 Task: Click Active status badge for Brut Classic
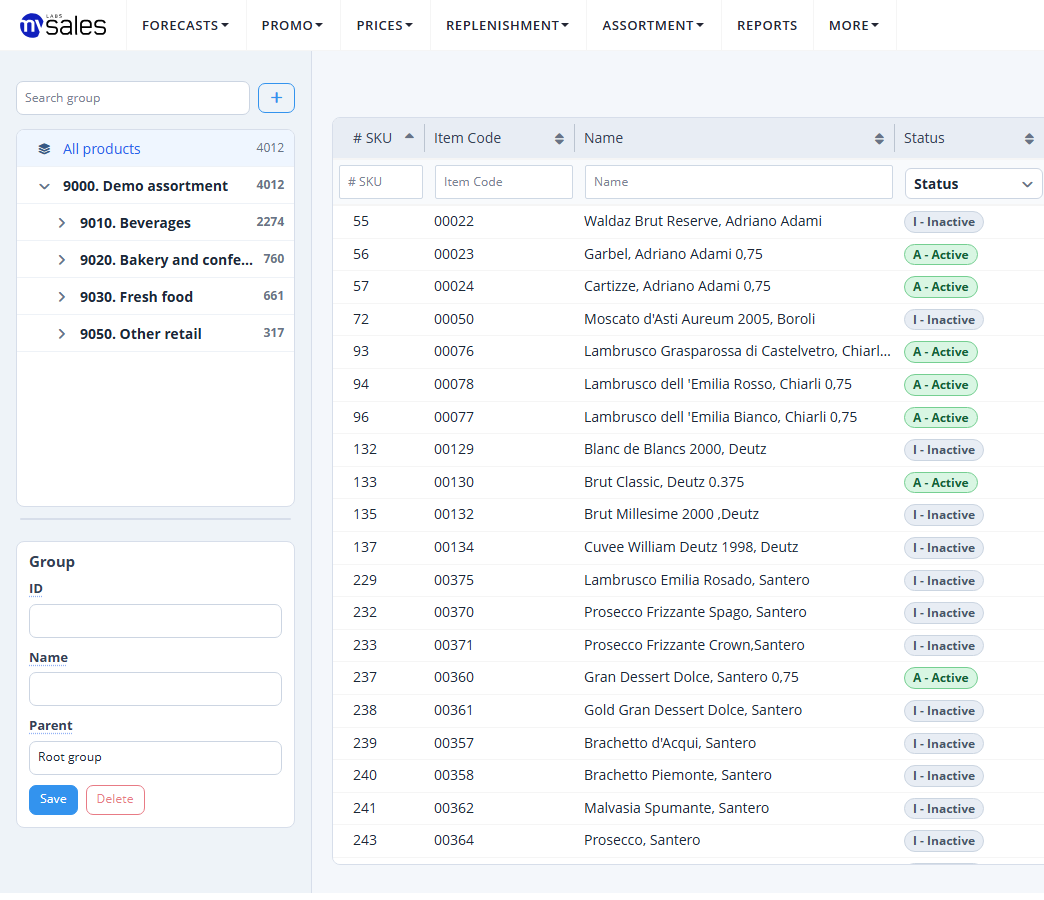[x=940, y=483]
